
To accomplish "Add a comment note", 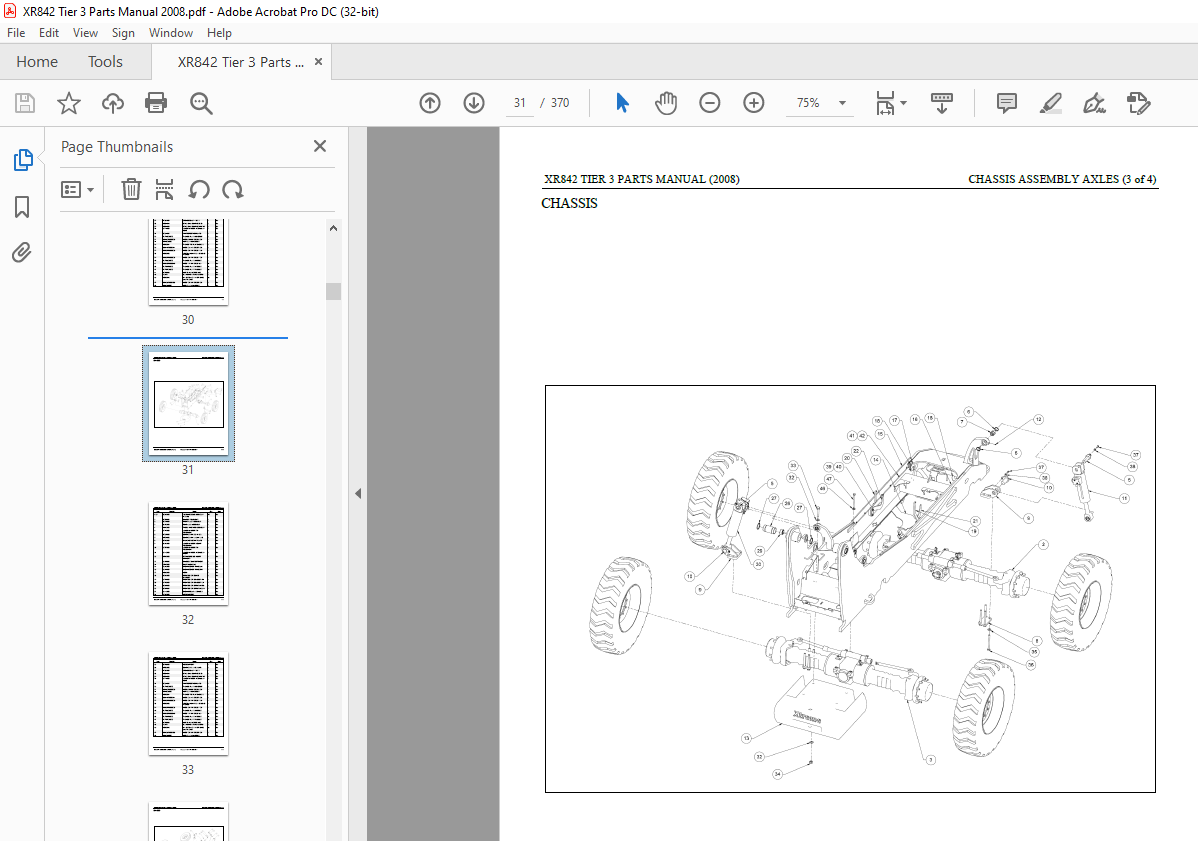I will (x=1007, y=103).
